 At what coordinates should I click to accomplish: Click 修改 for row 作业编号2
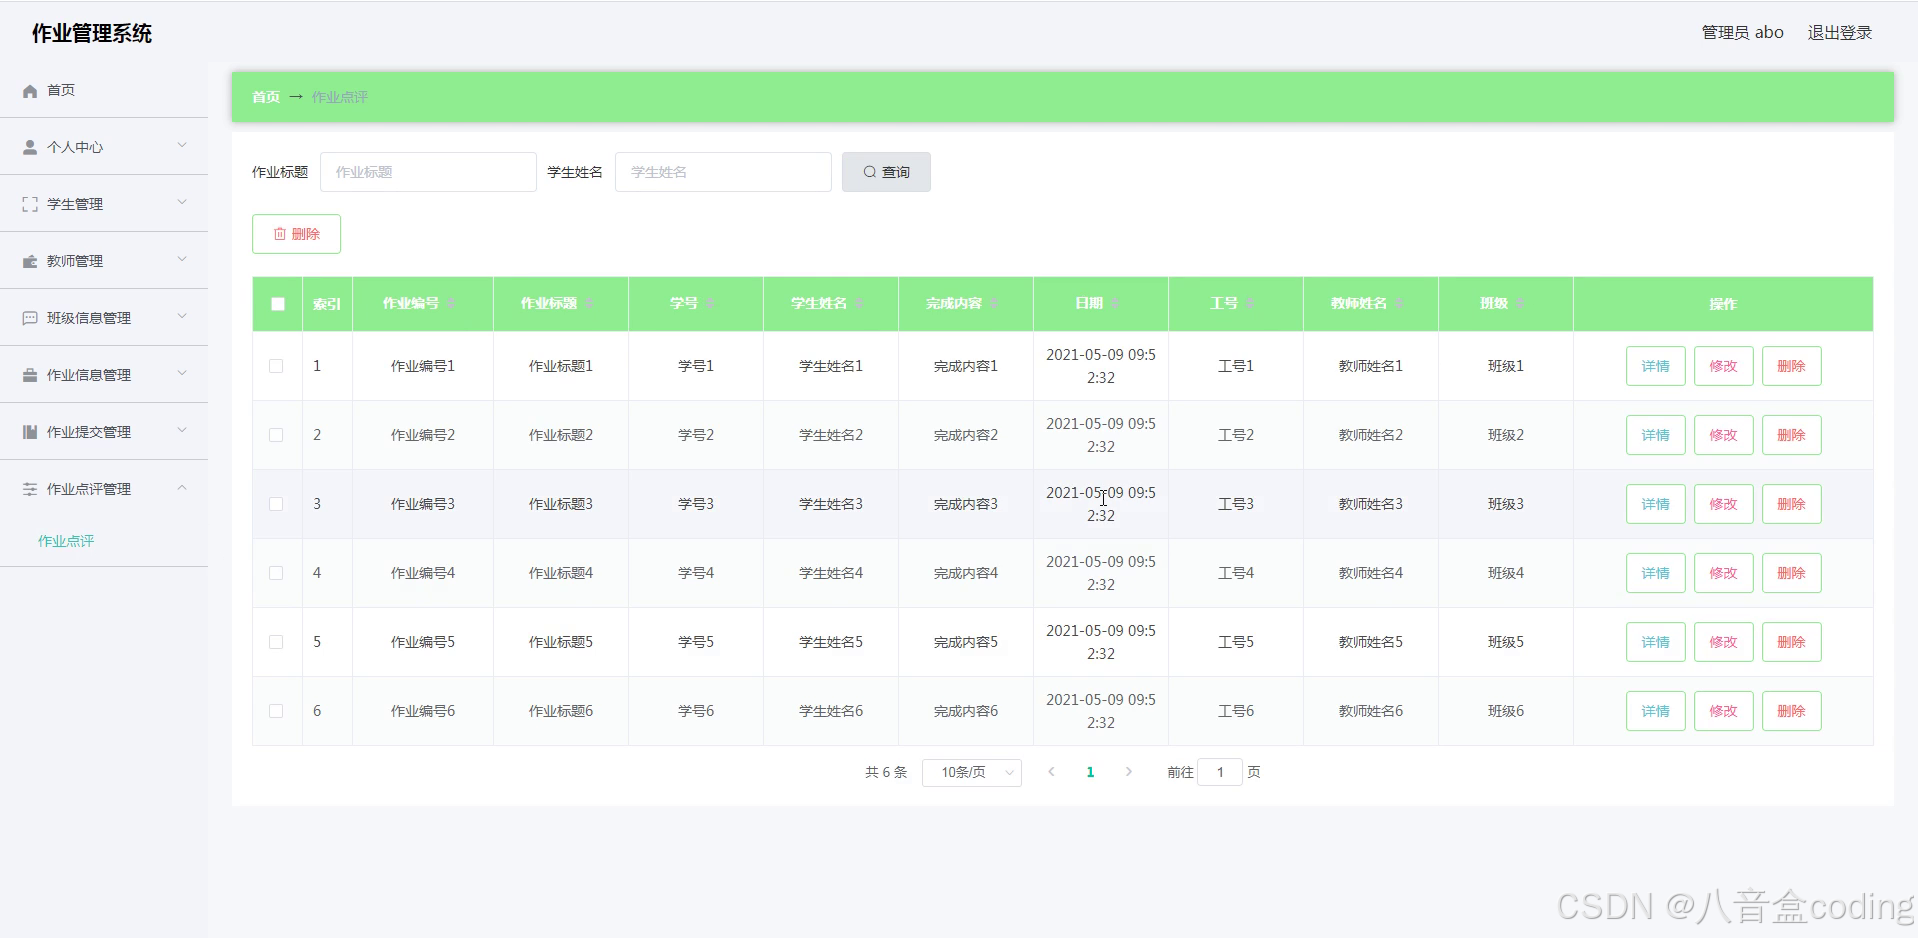1723,435
